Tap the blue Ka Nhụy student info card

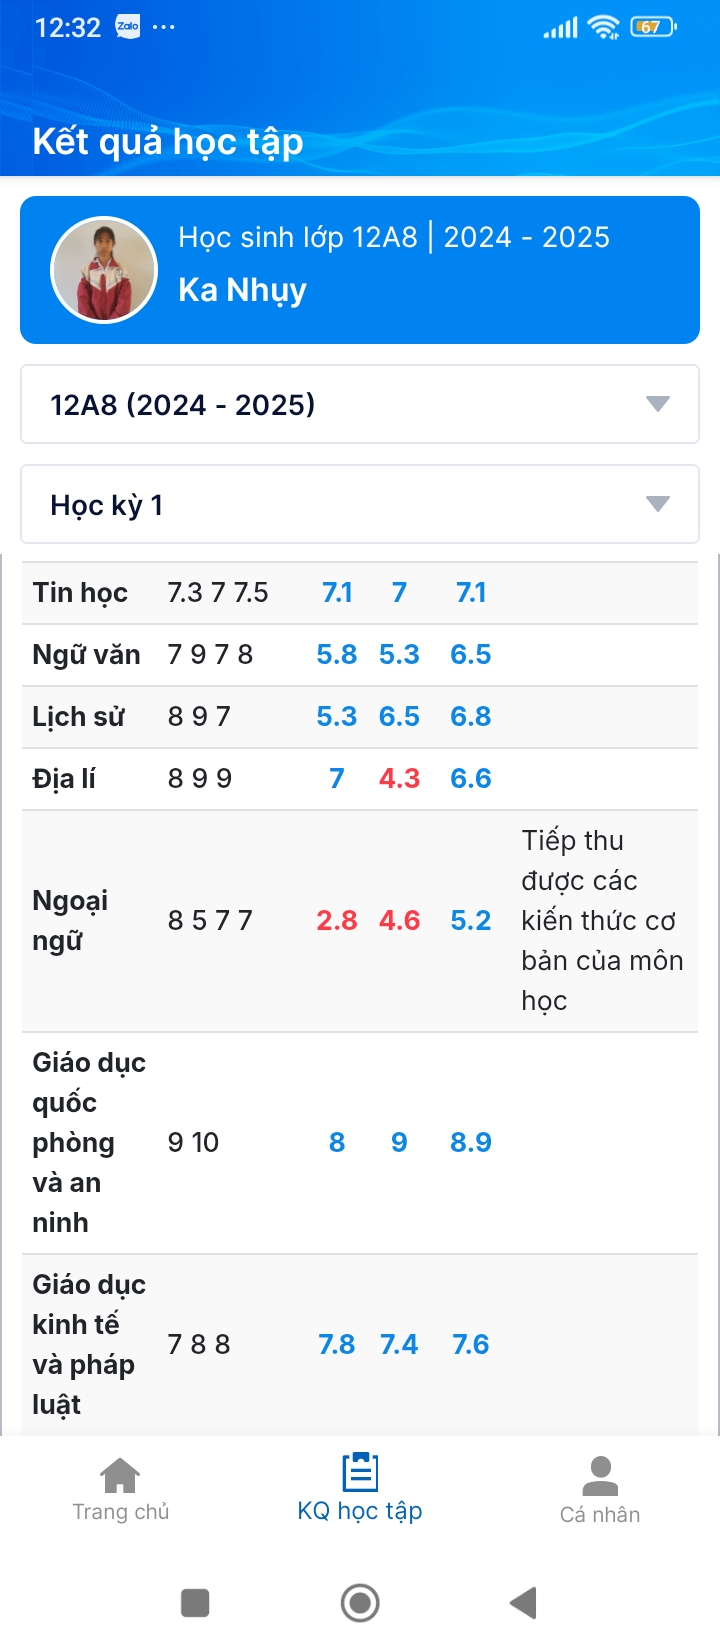[360, 270]
